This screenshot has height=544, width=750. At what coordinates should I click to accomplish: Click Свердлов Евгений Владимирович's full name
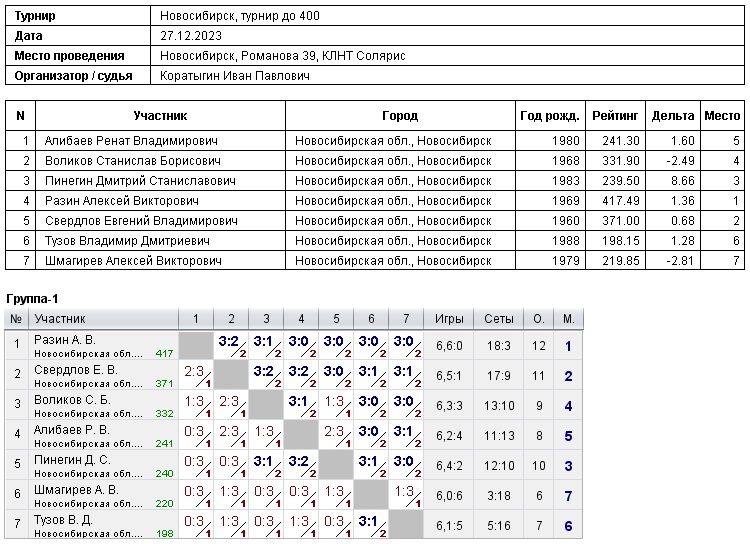pos(141,221)
